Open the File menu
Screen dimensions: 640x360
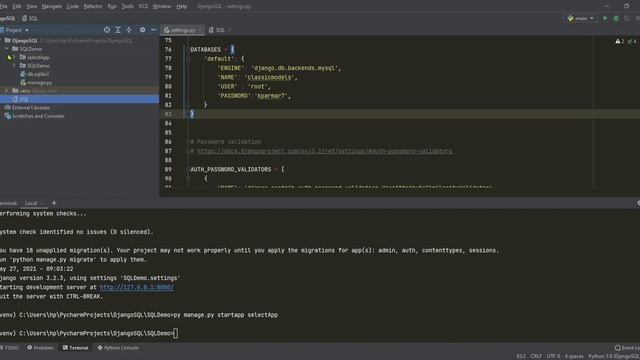pos(3,6)
